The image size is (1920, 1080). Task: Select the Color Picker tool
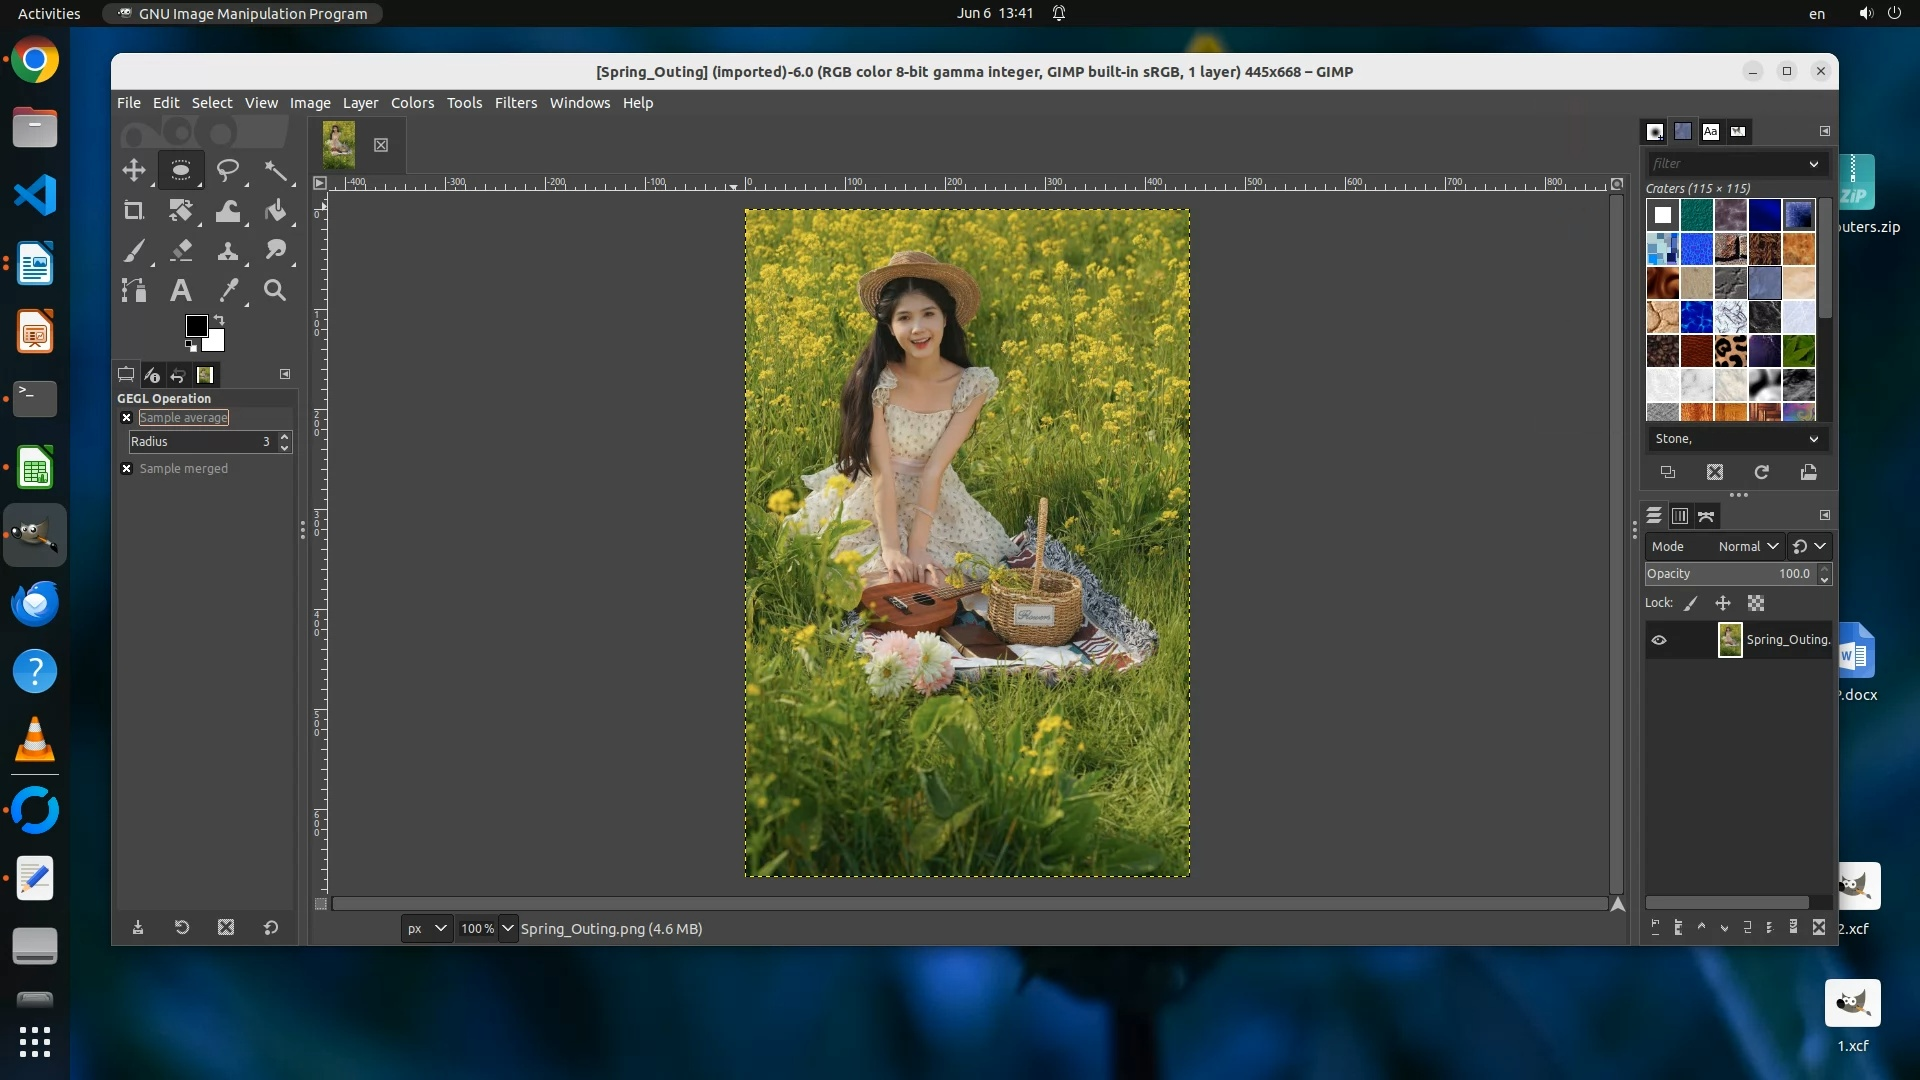[228, 291]
